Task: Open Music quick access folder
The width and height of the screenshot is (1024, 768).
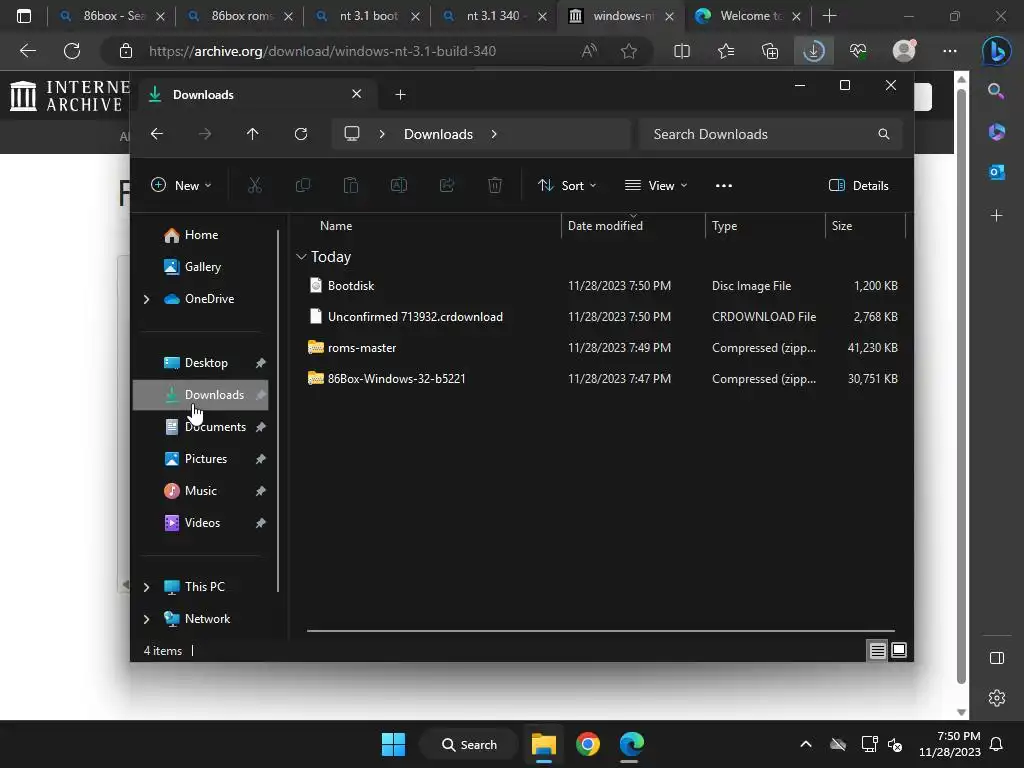Action: click(200, 490)
